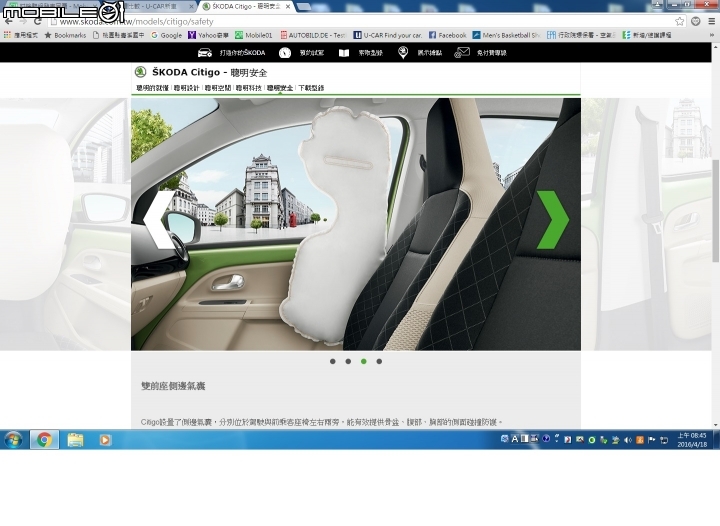Screen dimensions: 720x526
Task: Open the Bookmarks folder in bookmarks bar
Action: coord(65,35)
